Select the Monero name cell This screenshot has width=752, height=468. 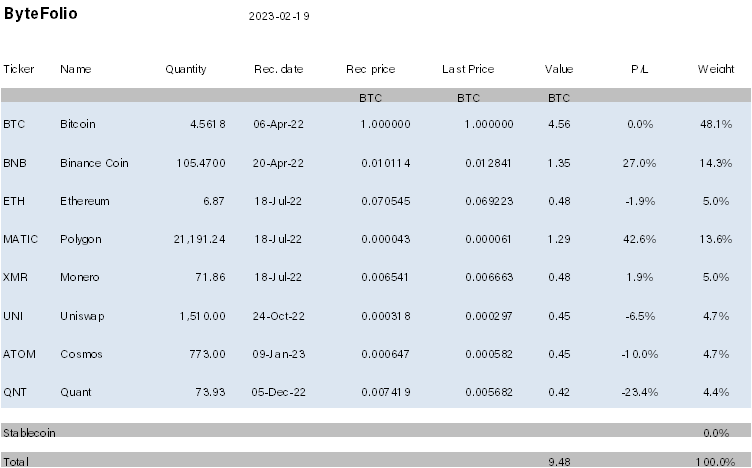[x=80, y=277]
